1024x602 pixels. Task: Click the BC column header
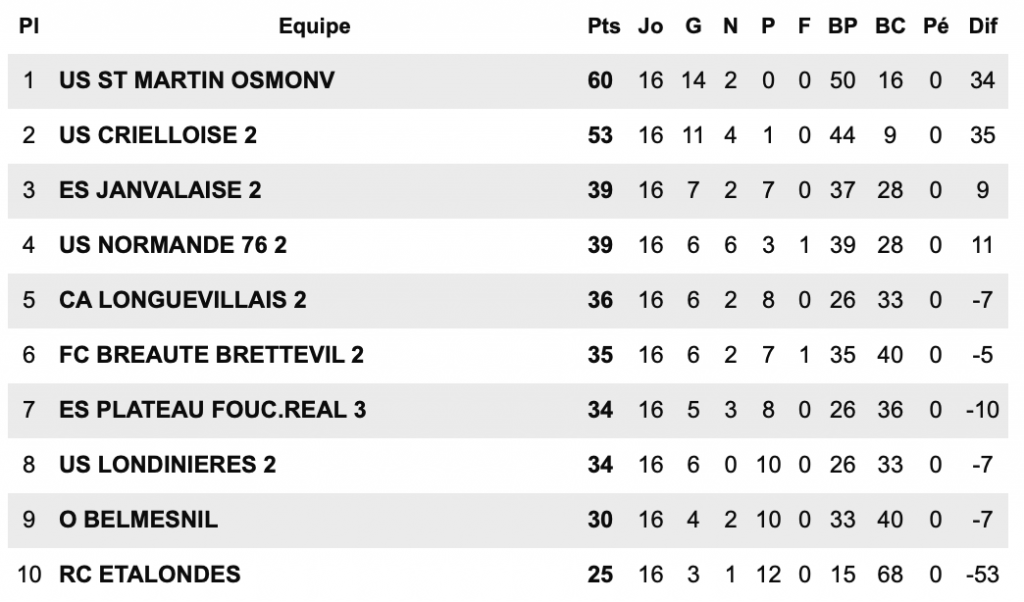click(x=890, y=26)
